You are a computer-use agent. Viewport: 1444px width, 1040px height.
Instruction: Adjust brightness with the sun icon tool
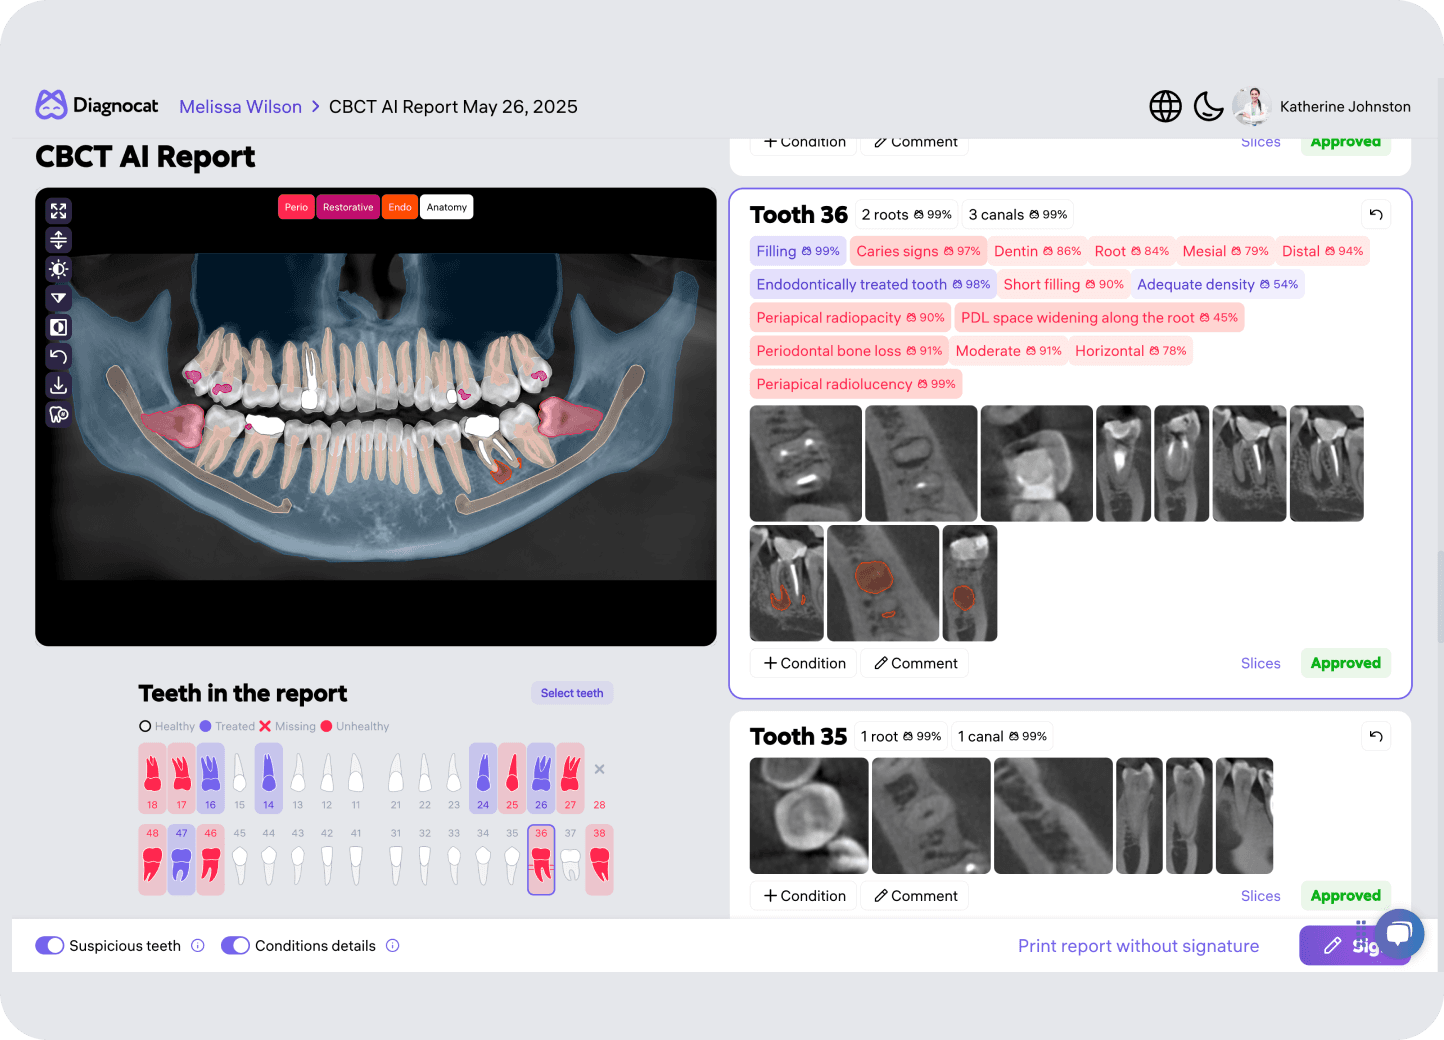tap(59, 269)
